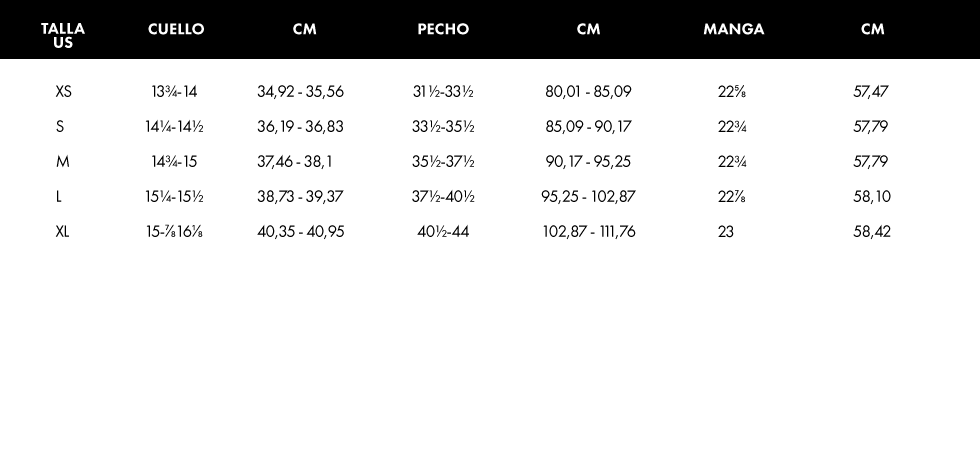This screenshot has height=450, width=980.
Task: Click the CUELLO column header
Action: point(176,29)
